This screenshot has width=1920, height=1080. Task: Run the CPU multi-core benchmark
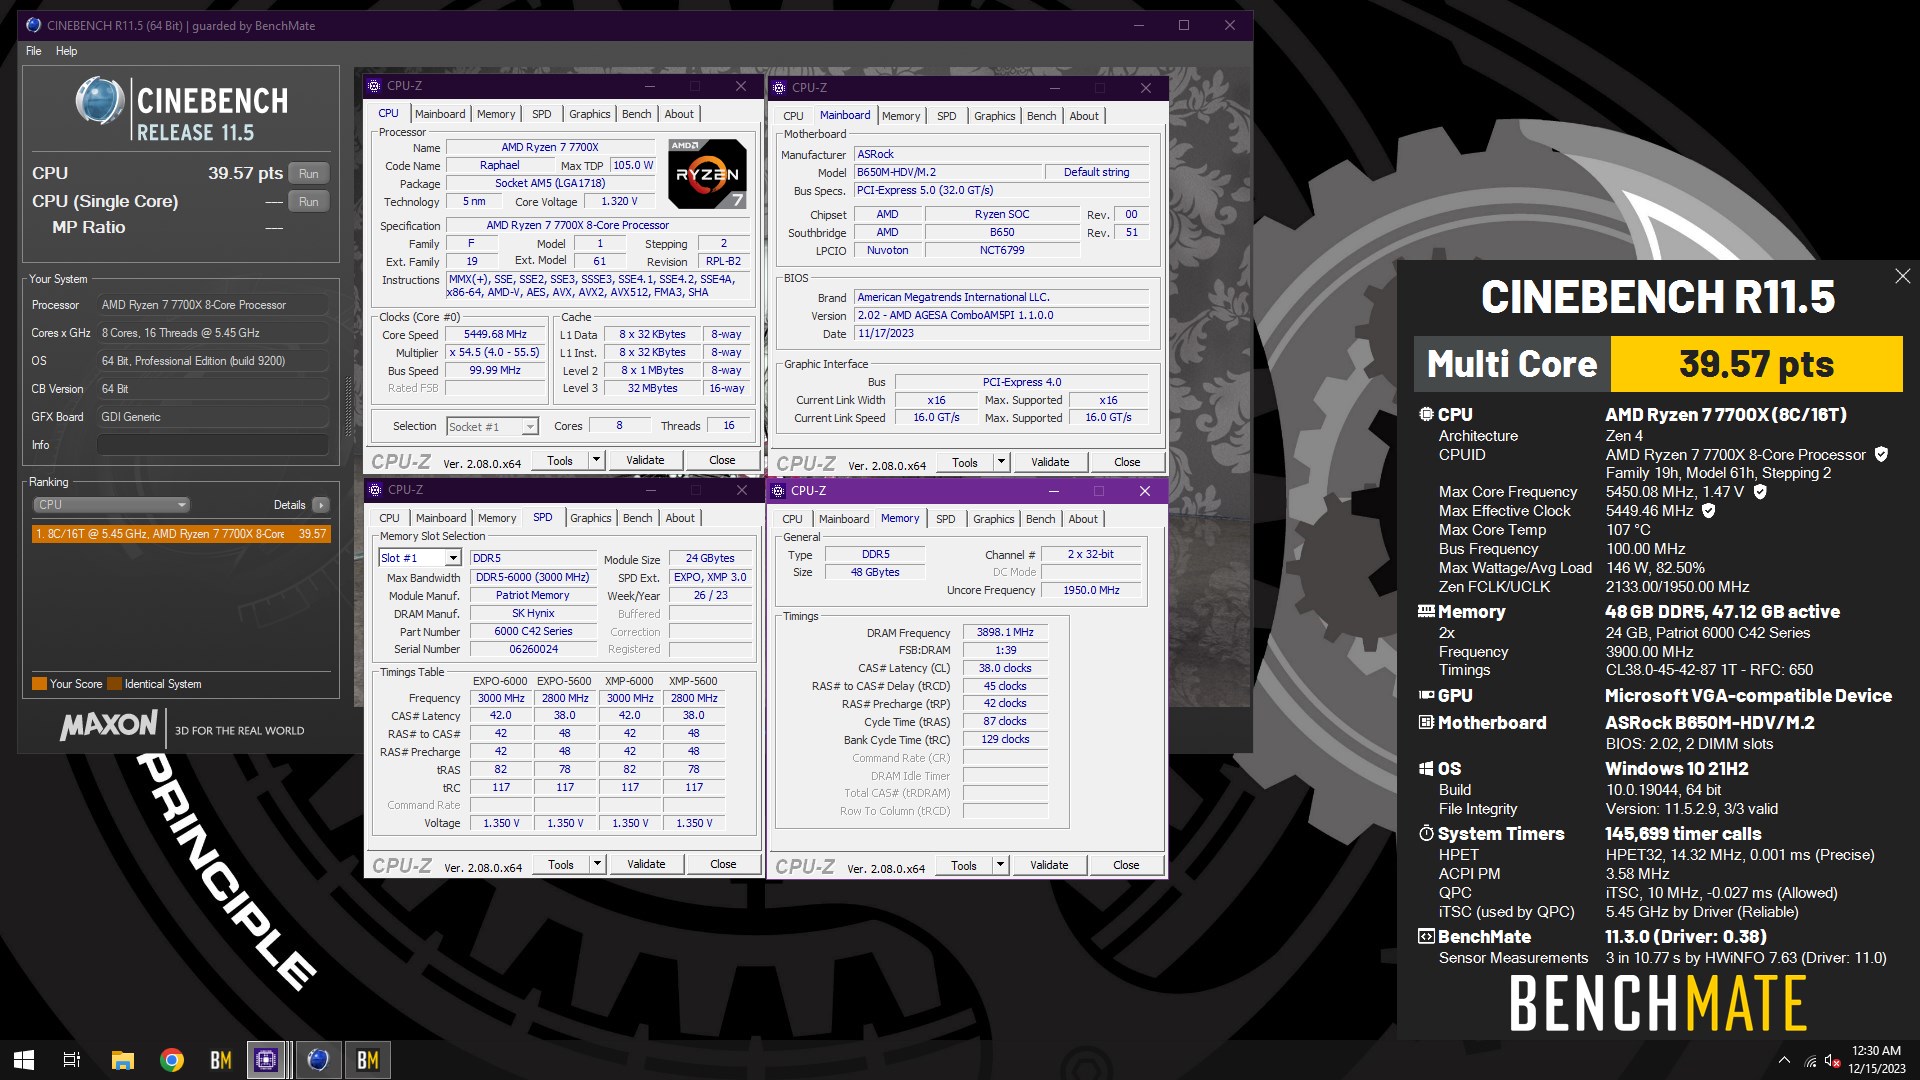pyautogui.click(x=309, y=174)
